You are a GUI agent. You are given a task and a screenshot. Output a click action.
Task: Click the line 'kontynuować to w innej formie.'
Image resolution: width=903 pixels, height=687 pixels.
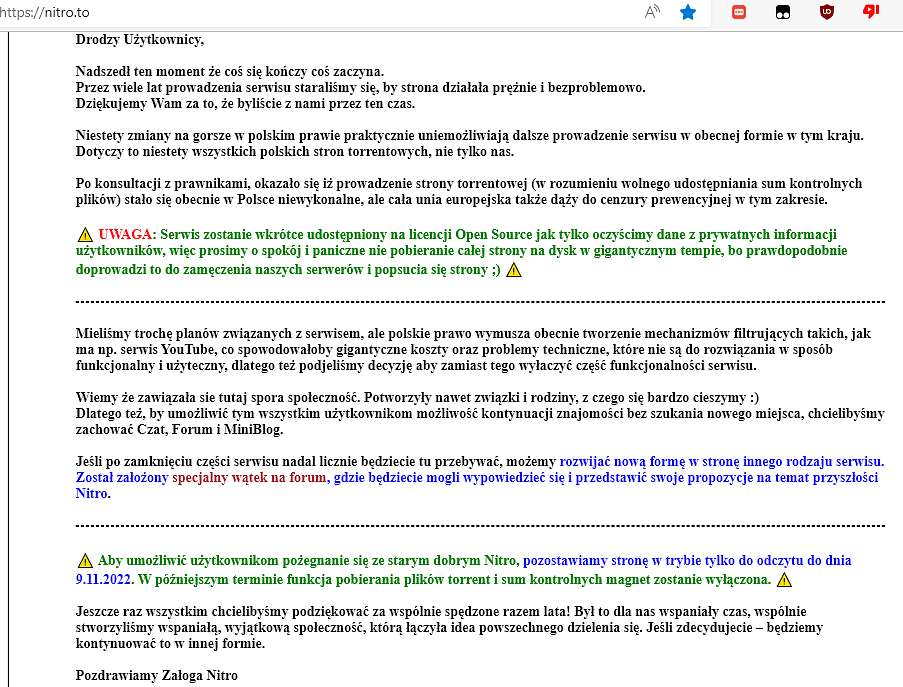tap(170, 643)
